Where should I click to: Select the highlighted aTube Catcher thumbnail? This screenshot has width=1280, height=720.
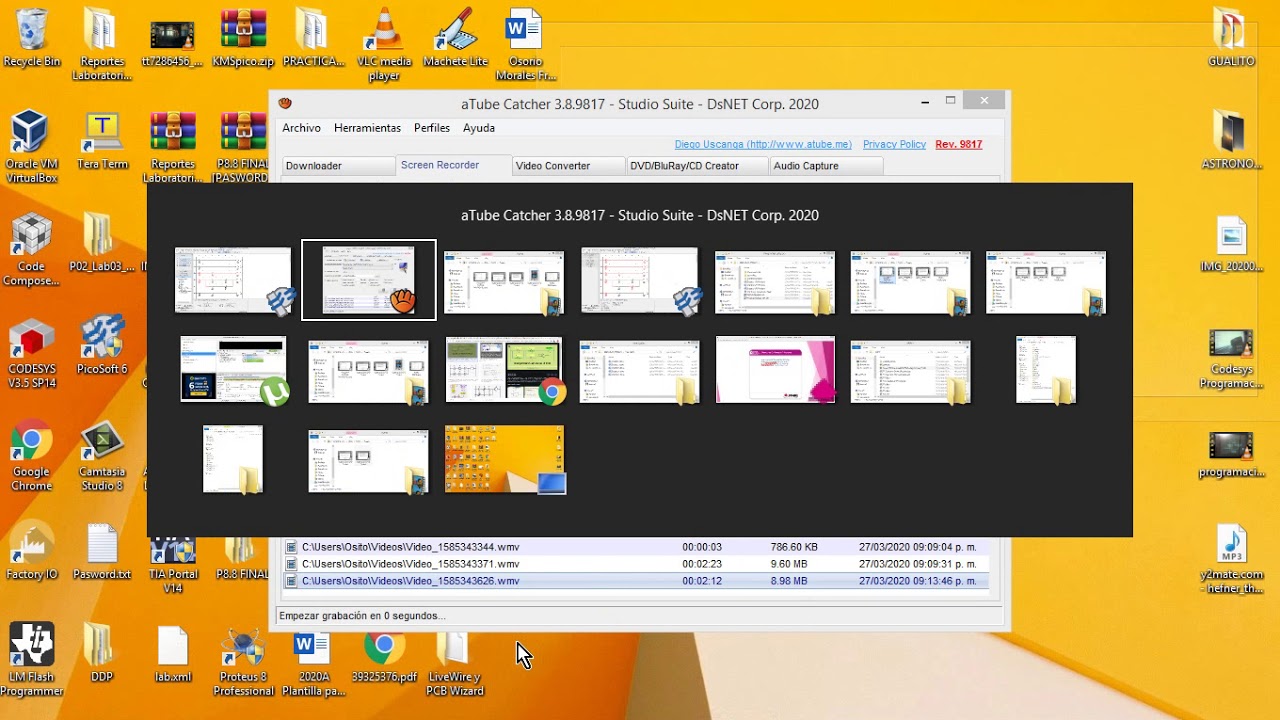coord(369,280)
